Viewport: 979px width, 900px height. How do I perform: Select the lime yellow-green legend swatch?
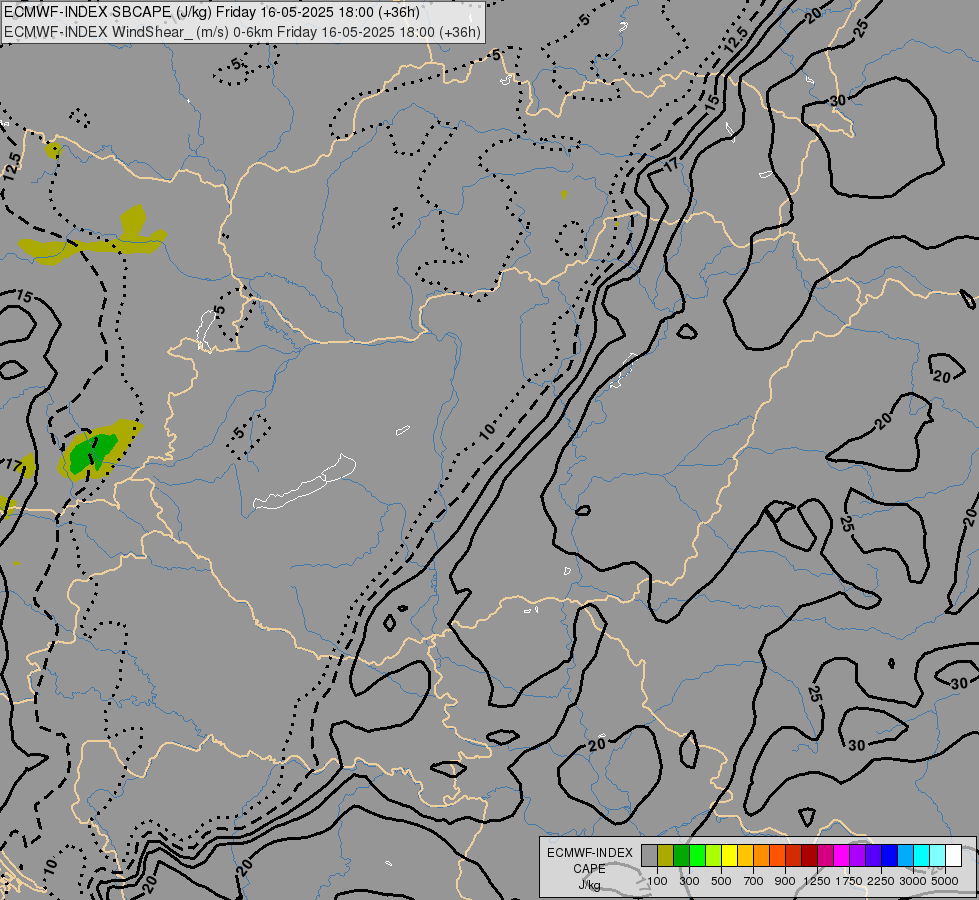click(x=714, y=856)
